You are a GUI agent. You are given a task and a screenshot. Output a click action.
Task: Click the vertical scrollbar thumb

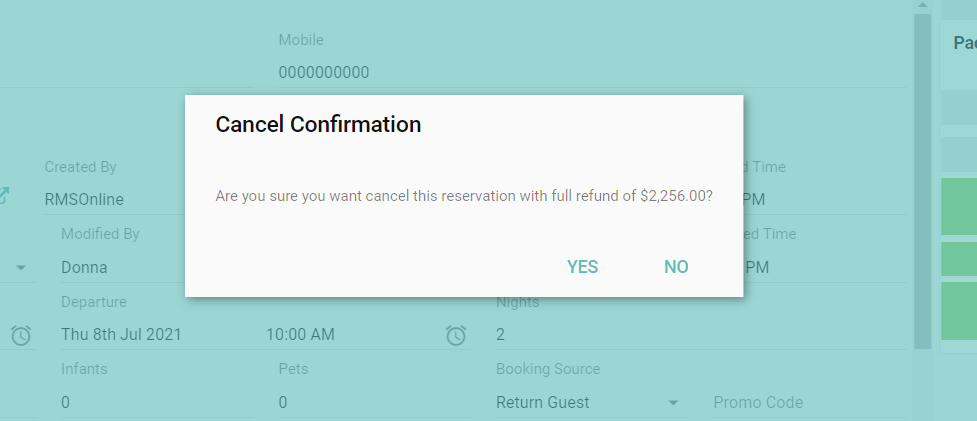[922, 180]
